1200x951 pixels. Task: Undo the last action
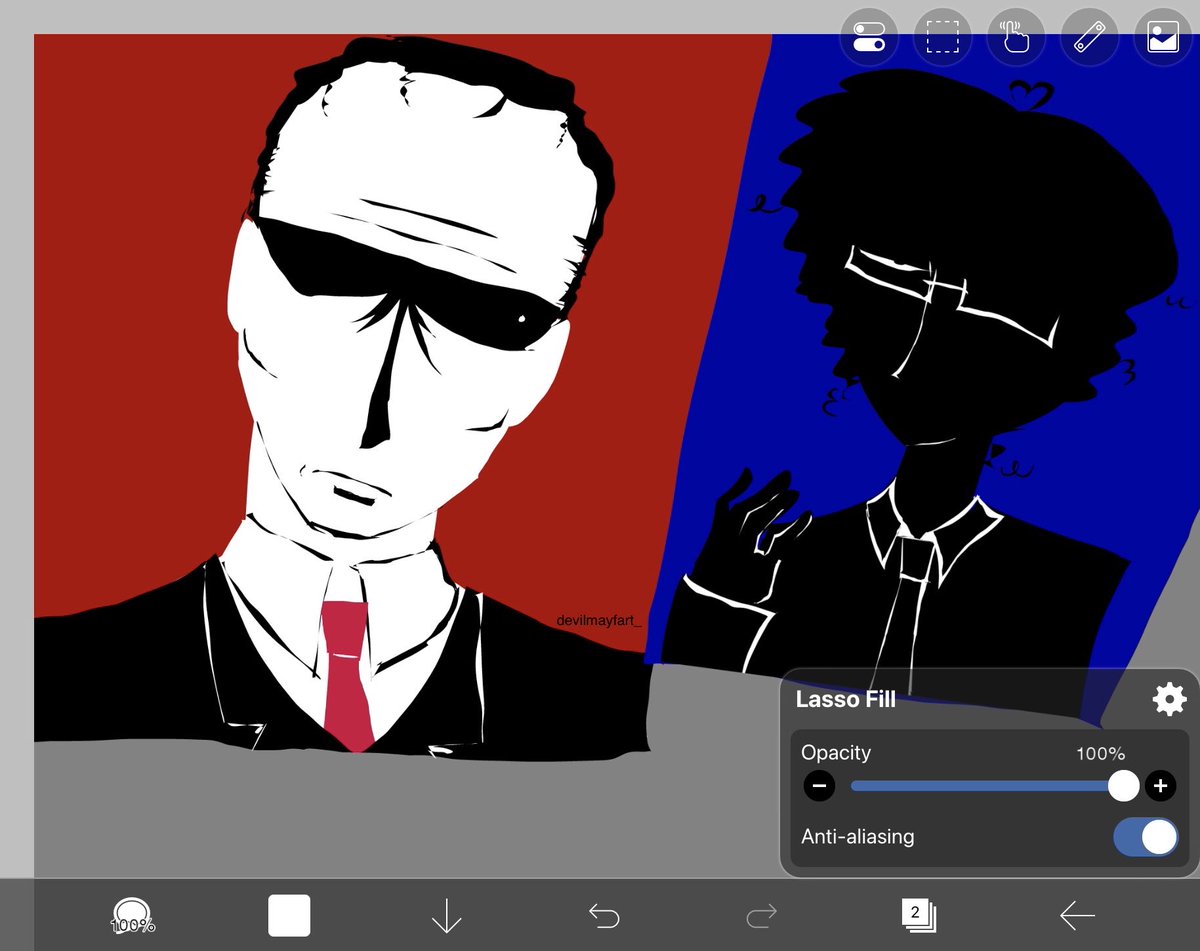[604, 915]
